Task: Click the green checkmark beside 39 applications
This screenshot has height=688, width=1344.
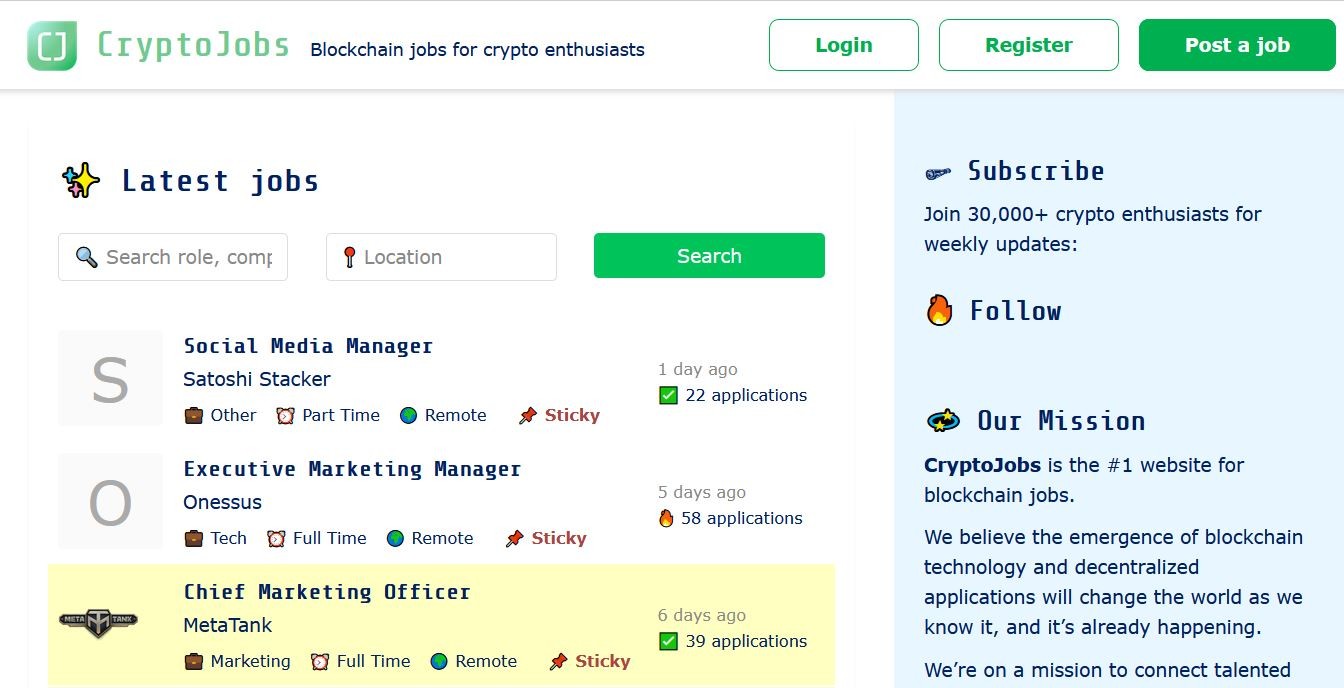Action: (x=668, y=641)
